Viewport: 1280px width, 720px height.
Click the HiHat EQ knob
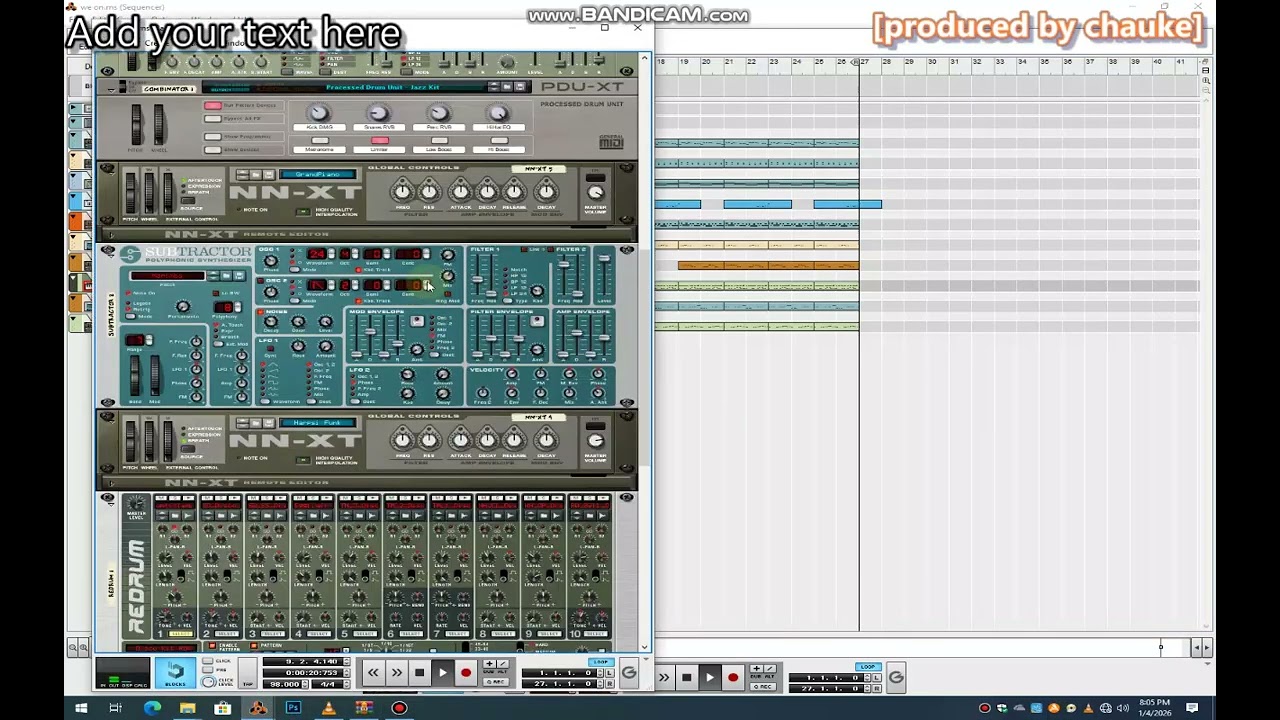(499, 112)
